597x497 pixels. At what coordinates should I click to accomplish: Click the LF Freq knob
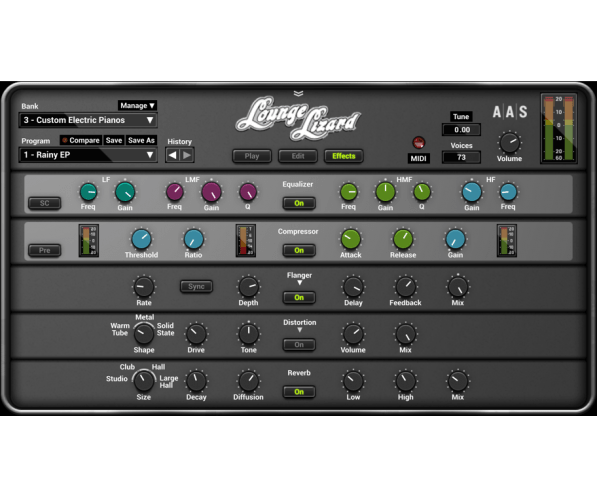[88, 192]
